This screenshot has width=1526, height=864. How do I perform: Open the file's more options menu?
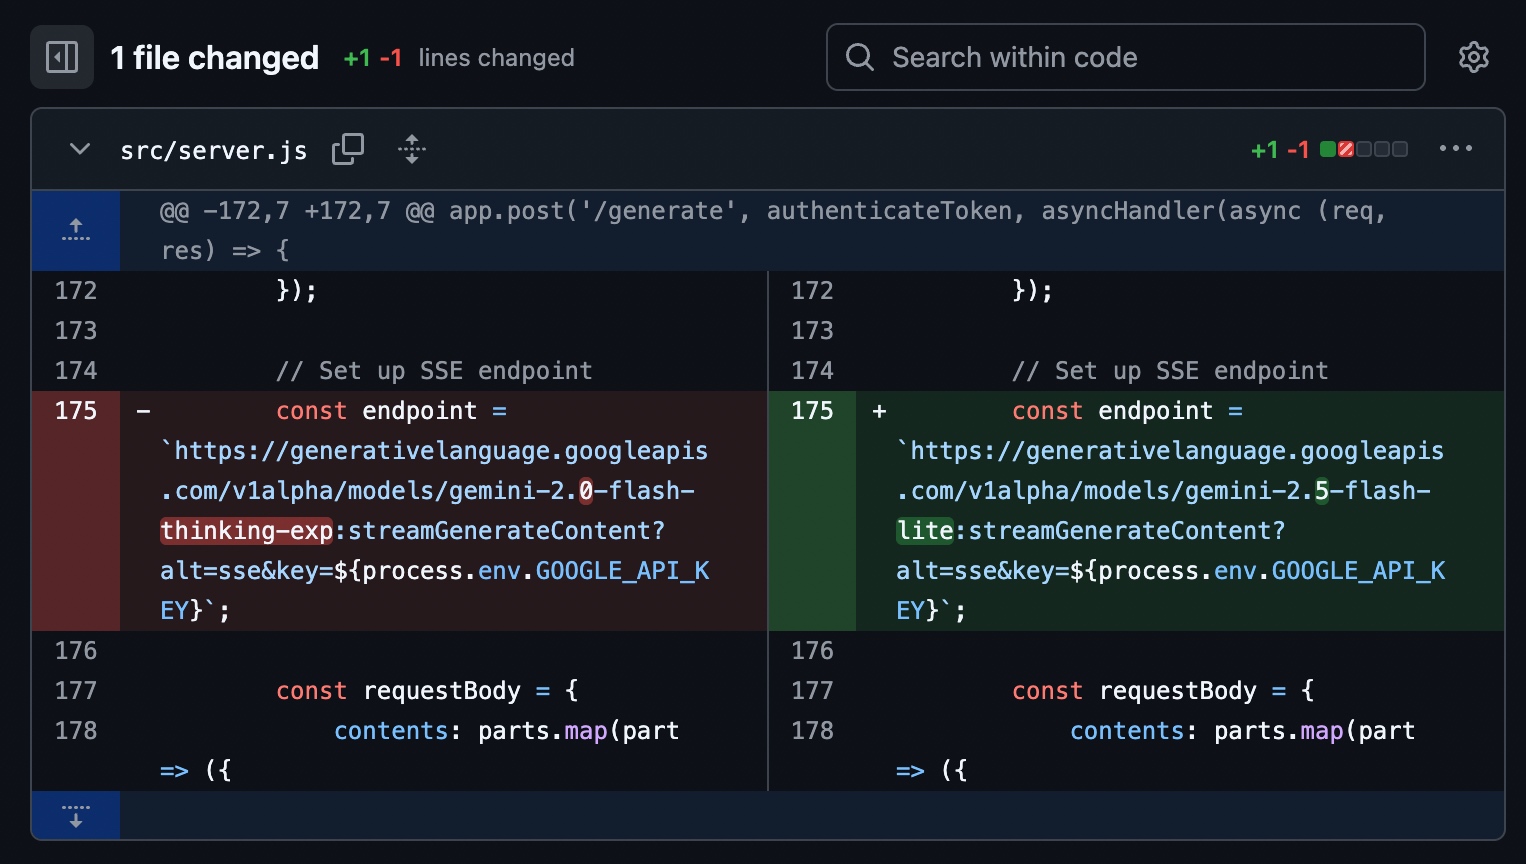click(1455, 149)
